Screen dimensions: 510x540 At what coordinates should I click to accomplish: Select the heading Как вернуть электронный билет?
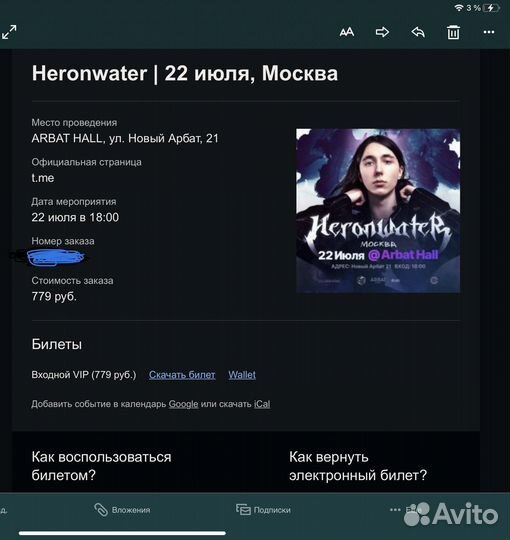(x=358, y=466)
